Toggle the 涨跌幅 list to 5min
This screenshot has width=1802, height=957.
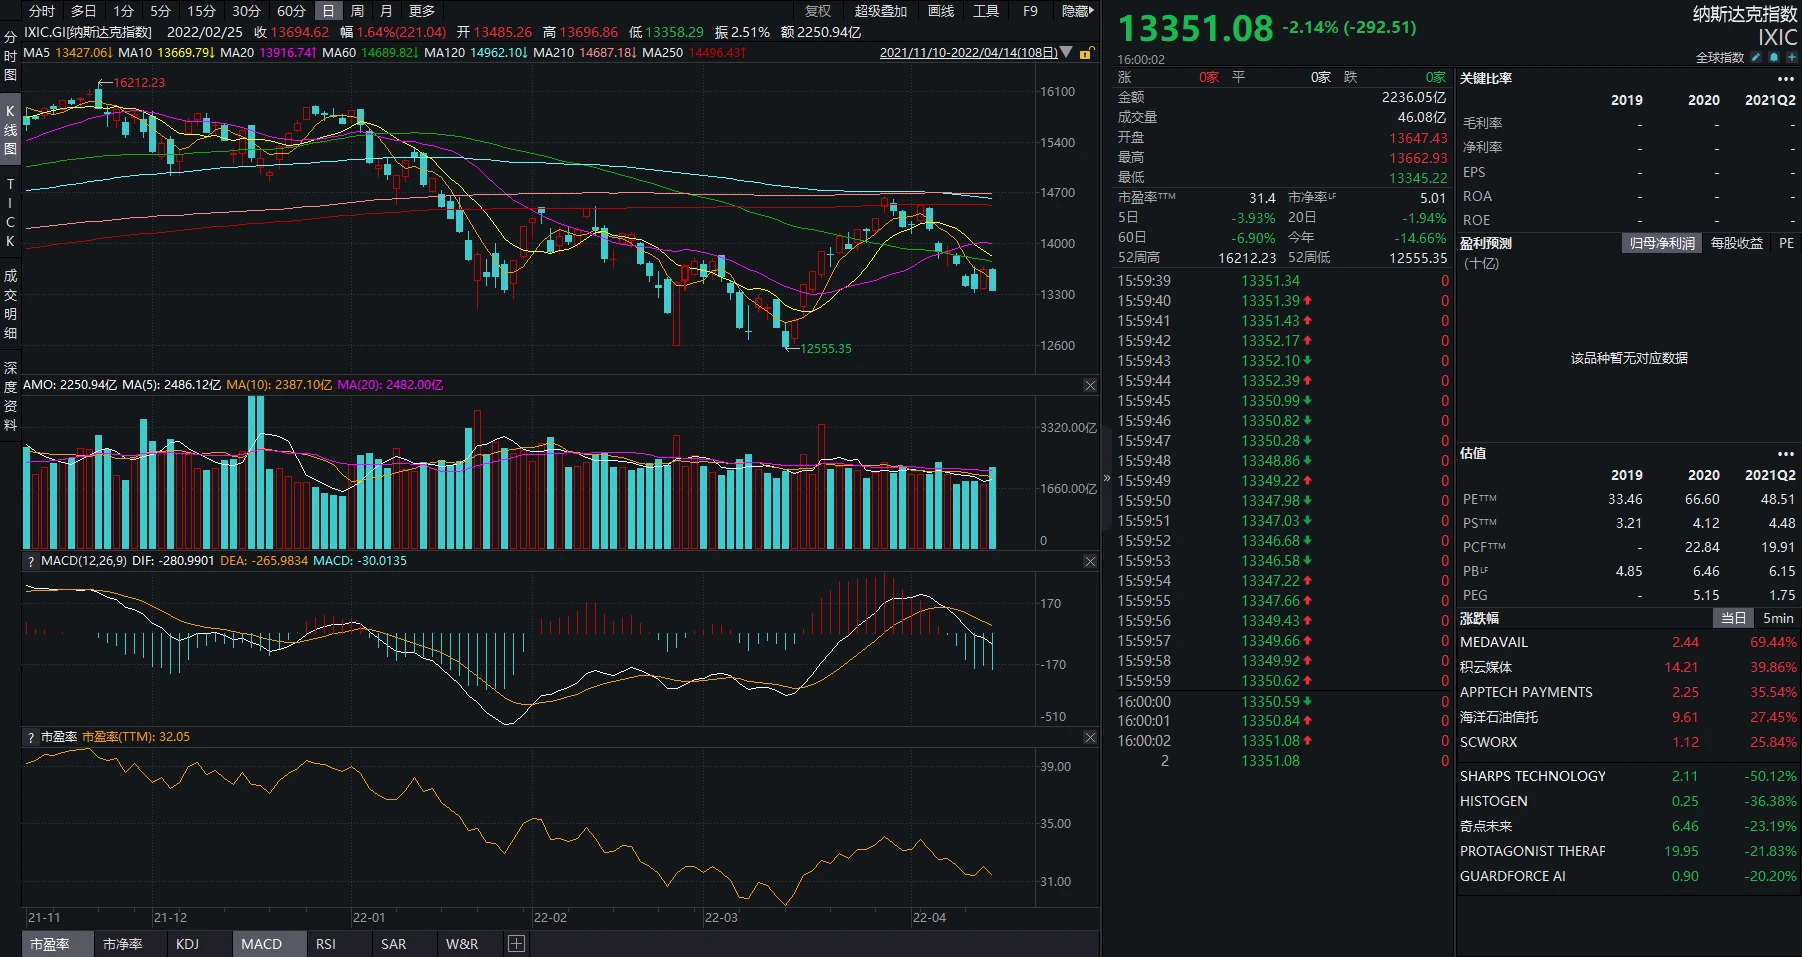1778,618
